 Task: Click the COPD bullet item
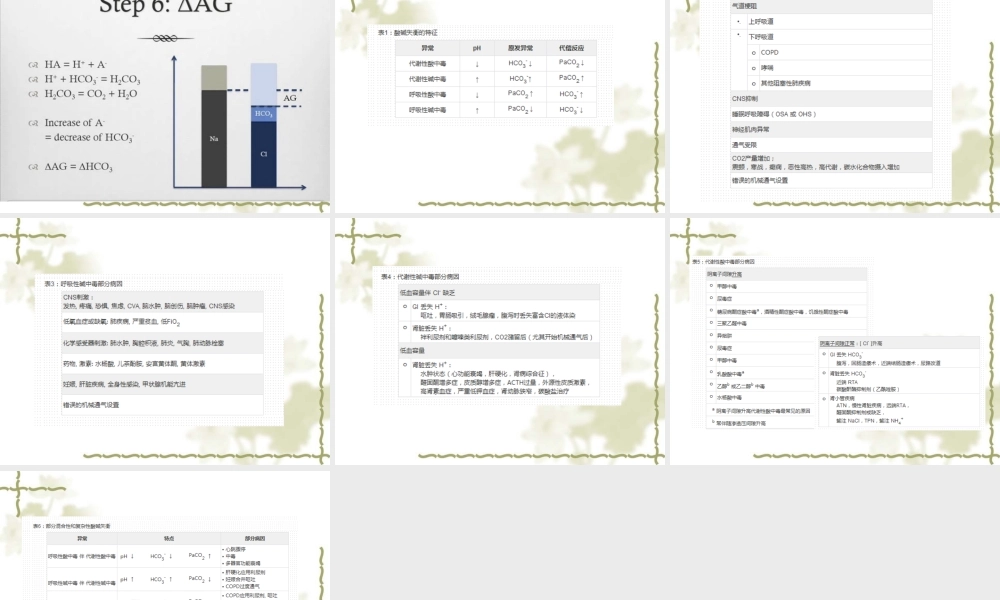point(770,52)
